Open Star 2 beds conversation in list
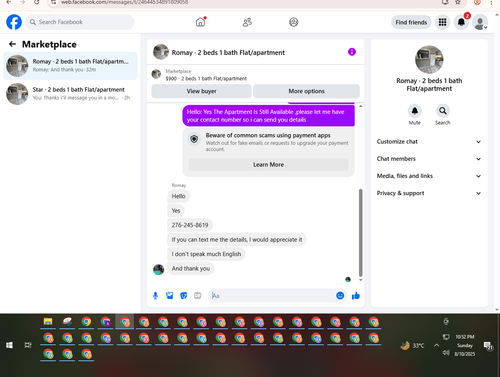The width and height of the screenshot is (500, 377). coord(70,94)
